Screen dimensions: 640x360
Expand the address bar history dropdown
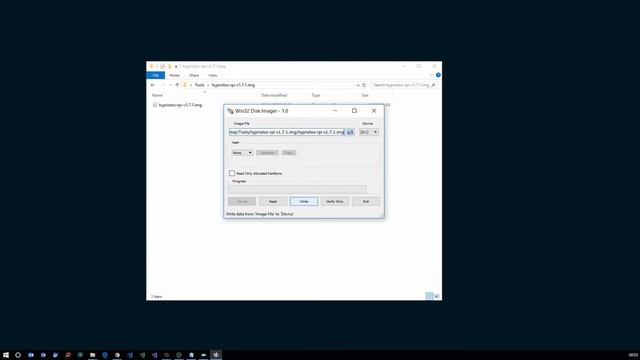coord(358,85)
